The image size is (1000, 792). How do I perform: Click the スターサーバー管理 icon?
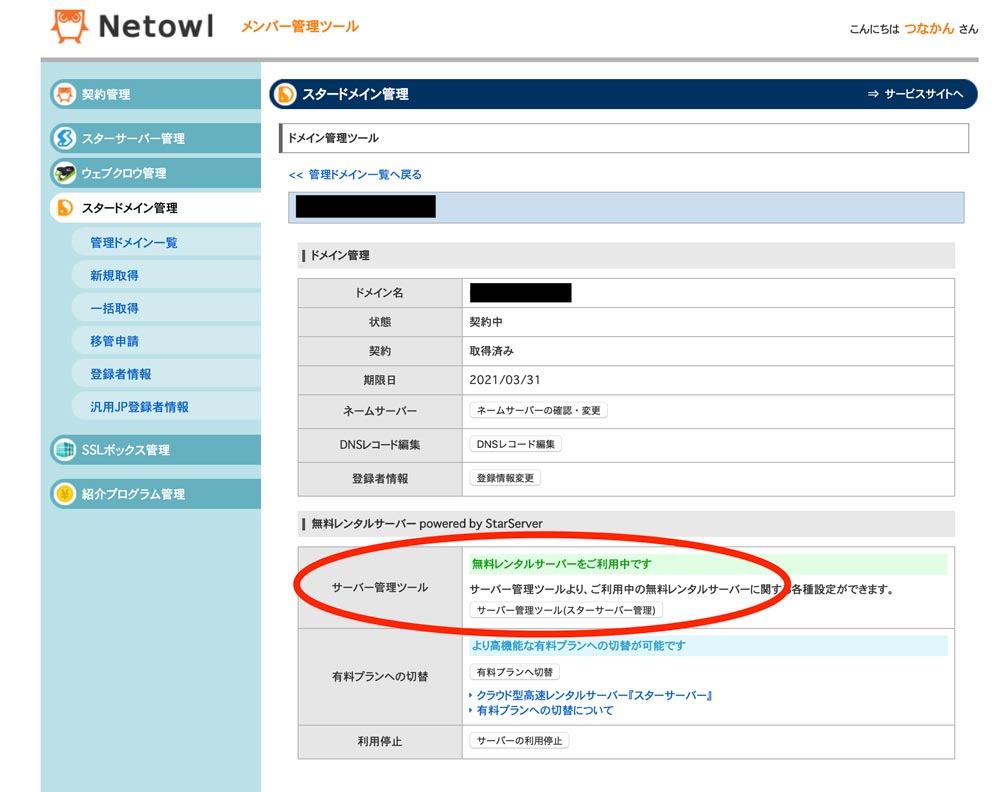pyautogui.click(x=65, y=138)
